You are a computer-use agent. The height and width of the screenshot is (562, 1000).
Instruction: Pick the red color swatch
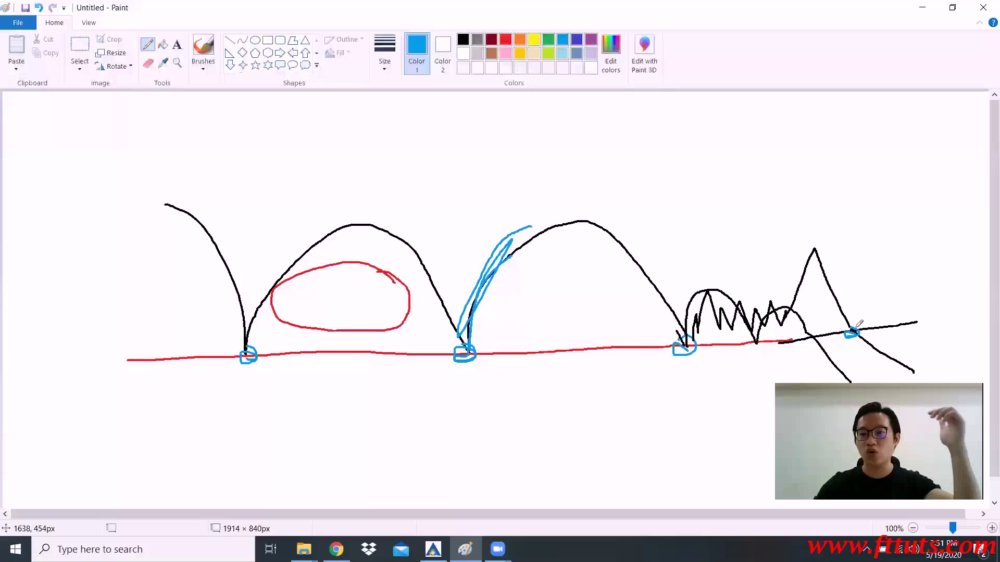pyautogui.click(x=506, y=40)
